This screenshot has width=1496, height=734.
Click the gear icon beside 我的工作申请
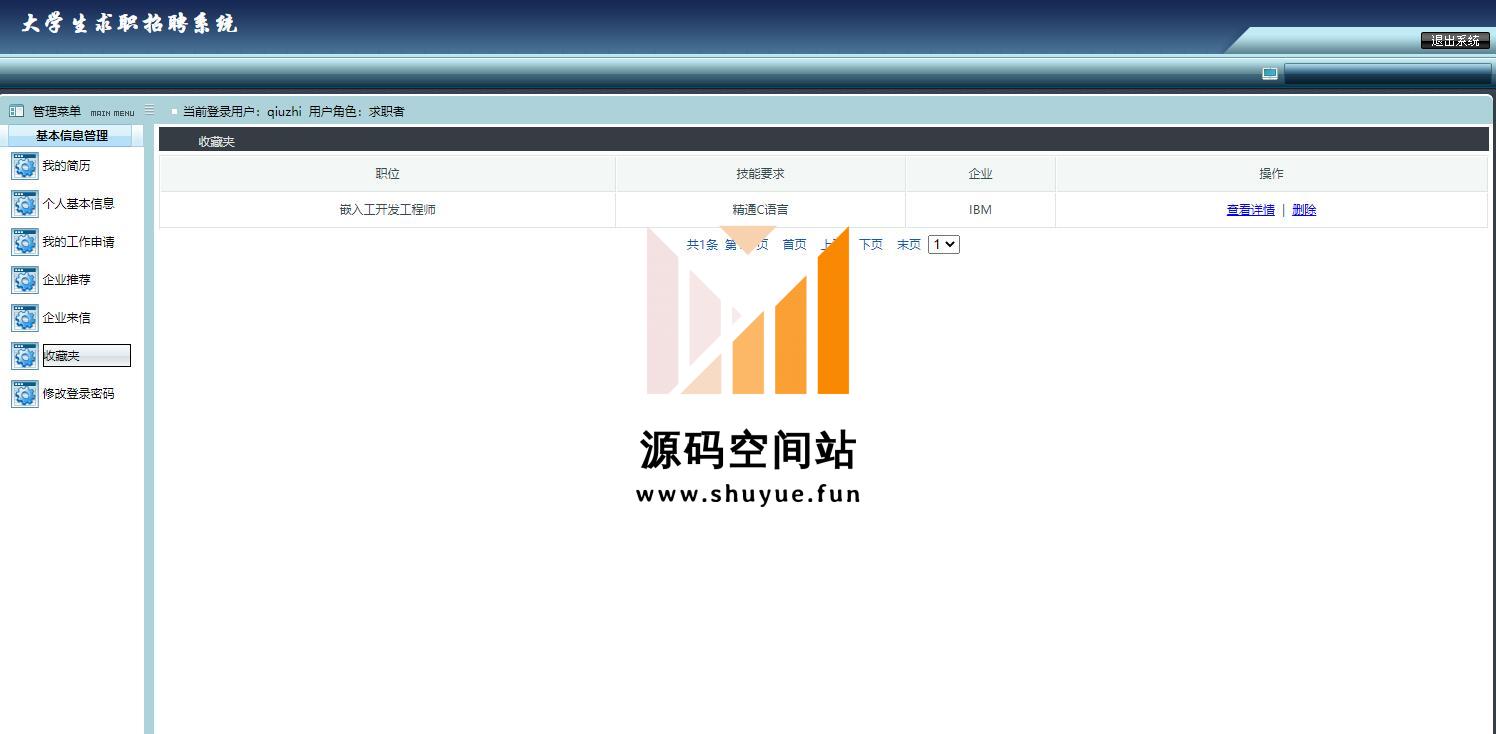pos(25,242)
